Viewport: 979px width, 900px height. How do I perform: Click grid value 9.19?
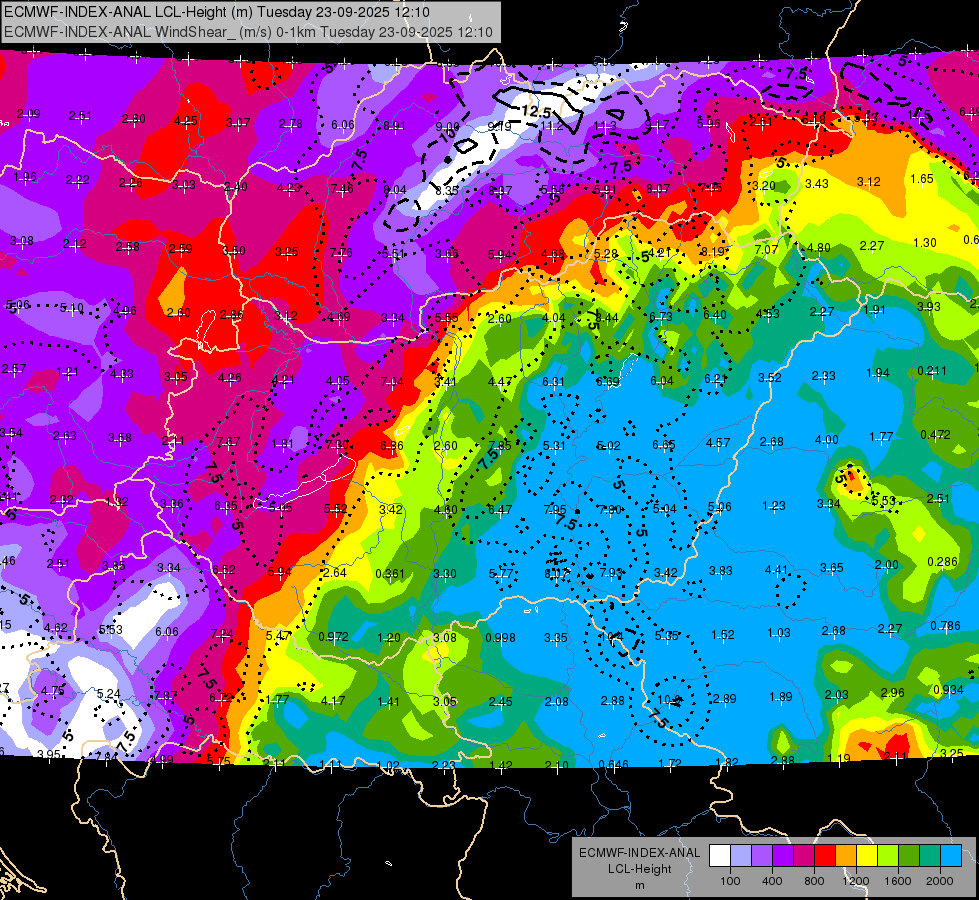pyautogui.click(x=498, y=126)
